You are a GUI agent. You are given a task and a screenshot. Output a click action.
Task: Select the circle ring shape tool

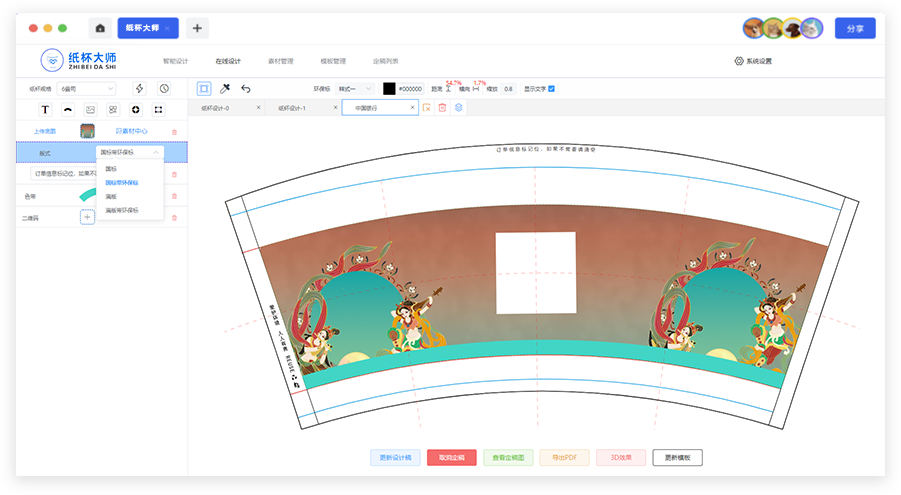(x=136, y=109)
